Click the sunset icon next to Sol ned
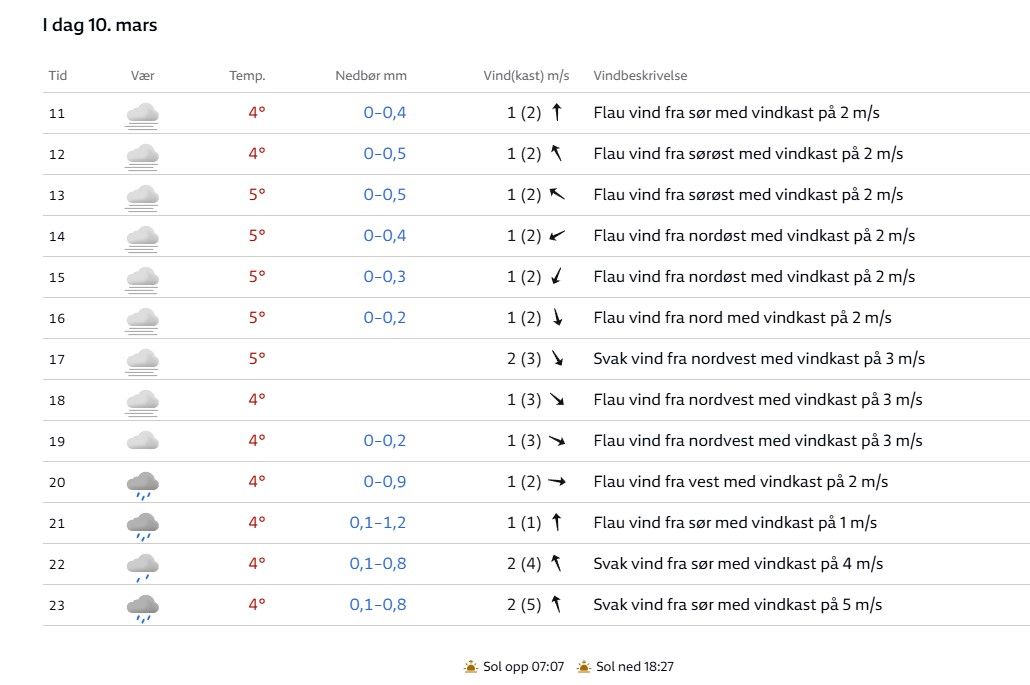This screenshot has height=685, width=1030. 583,666
